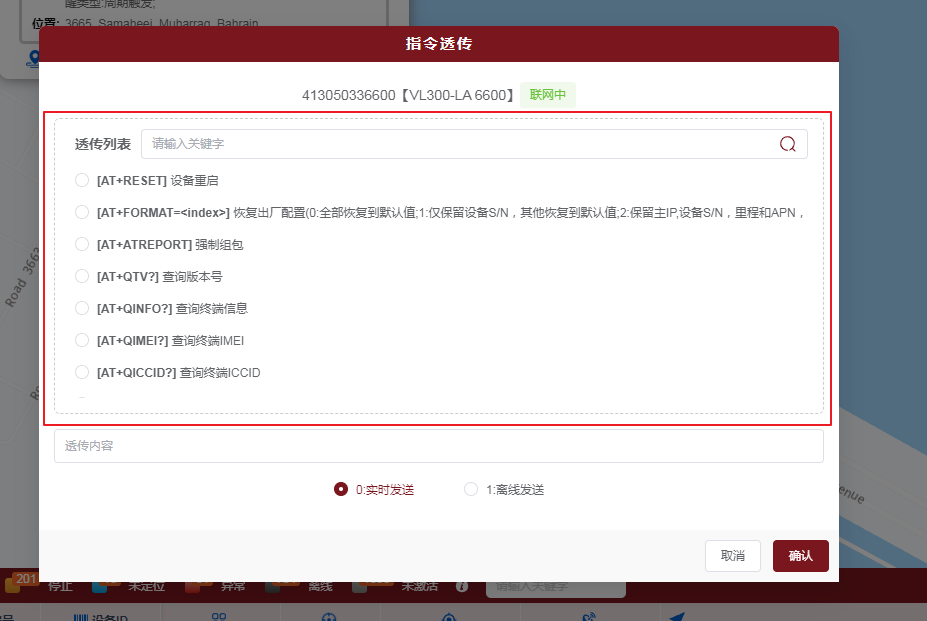Choose the AT+FORMAT 恢复出厂配置 option

[x=82, y=213]
